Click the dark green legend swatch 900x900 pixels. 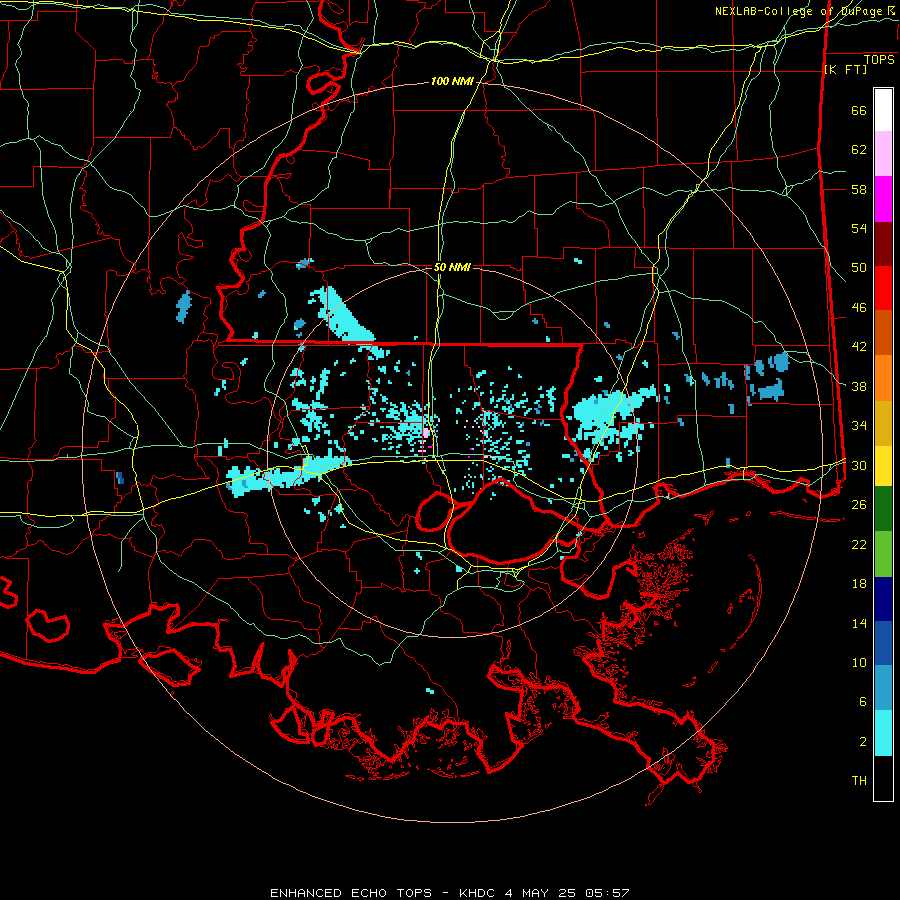click(883, 509)
